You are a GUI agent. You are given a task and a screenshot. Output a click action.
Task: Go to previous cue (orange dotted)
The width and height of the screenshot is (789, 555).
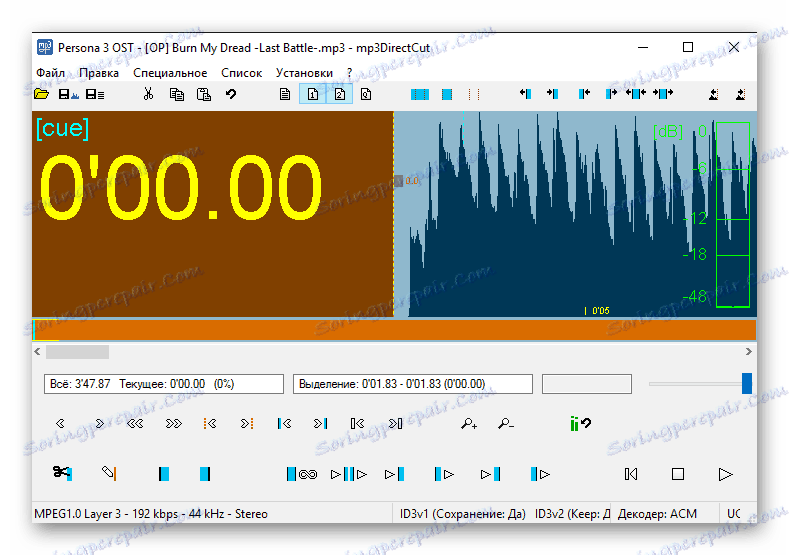[210, 424]
